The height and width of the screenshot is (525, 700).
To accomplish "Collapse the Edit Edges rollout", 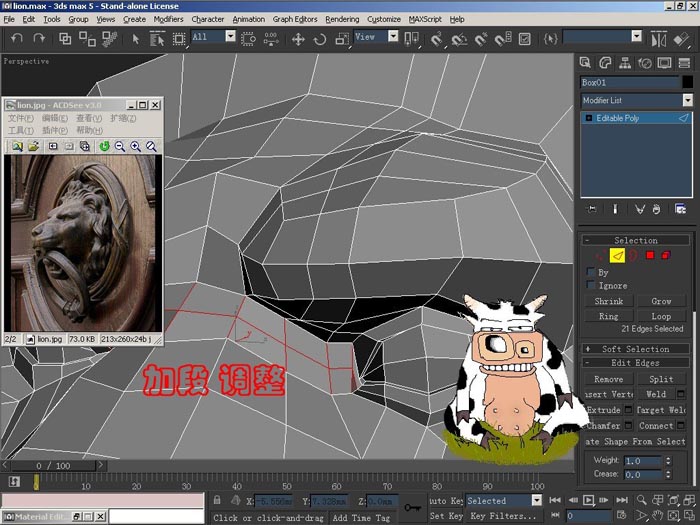I will coord(635,362).
